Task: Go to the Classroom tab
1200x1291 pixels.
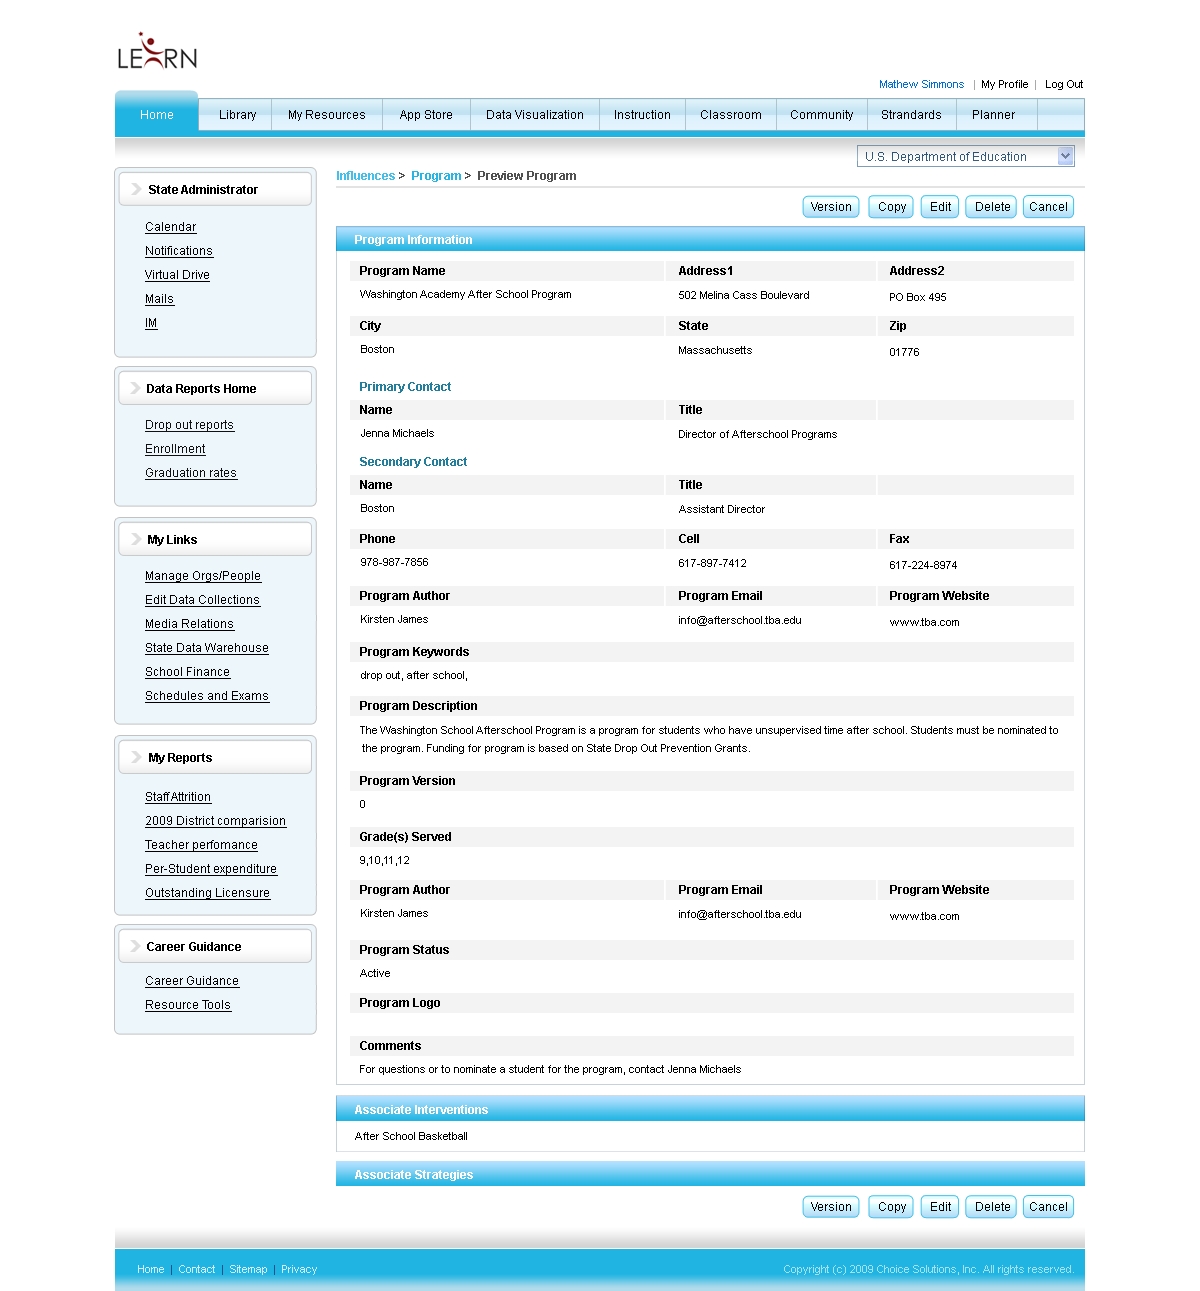Action: click(x=731, y=115)
